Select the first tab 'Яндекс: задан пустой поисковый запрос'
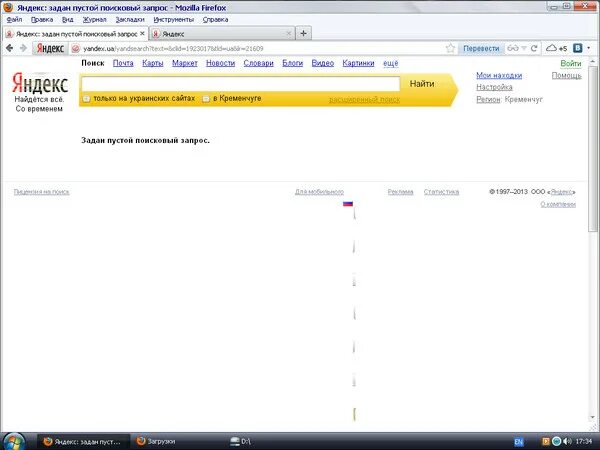The height and width of the screenshot is (450, 600). [75, 34]
